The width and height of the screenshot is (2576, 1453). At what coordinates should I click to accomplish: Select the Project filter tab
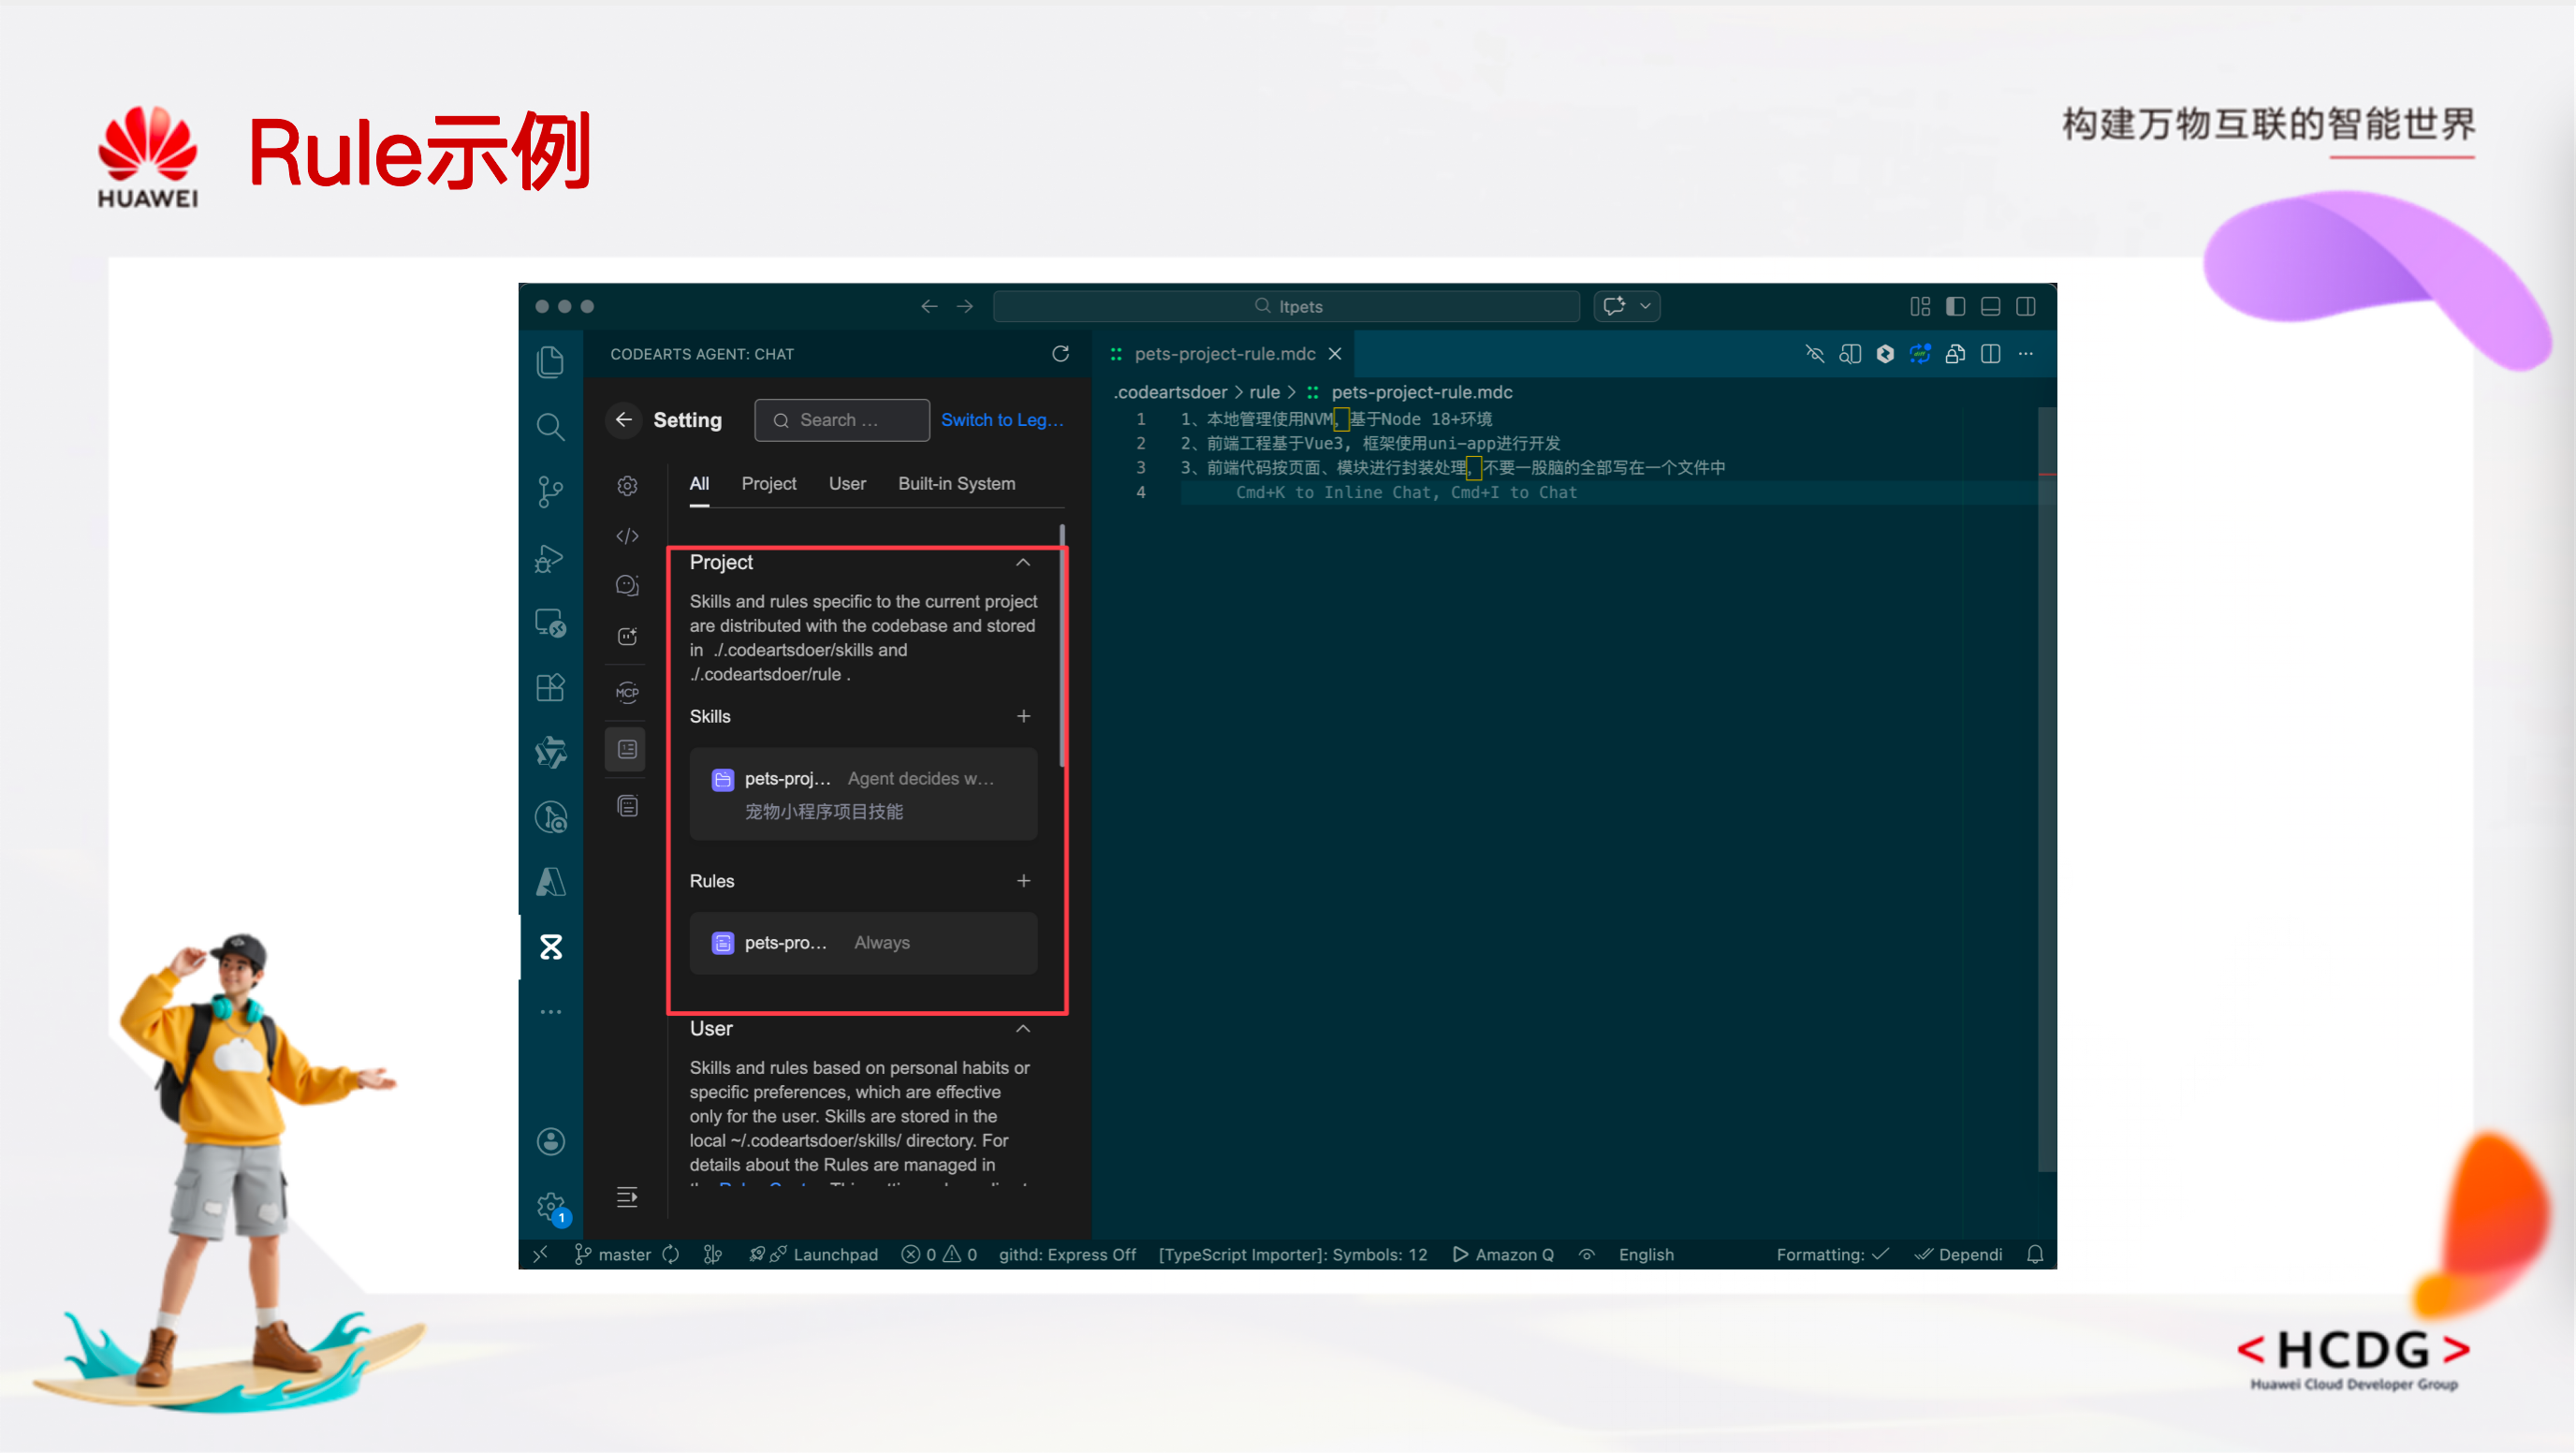click(x=768, y=483)
